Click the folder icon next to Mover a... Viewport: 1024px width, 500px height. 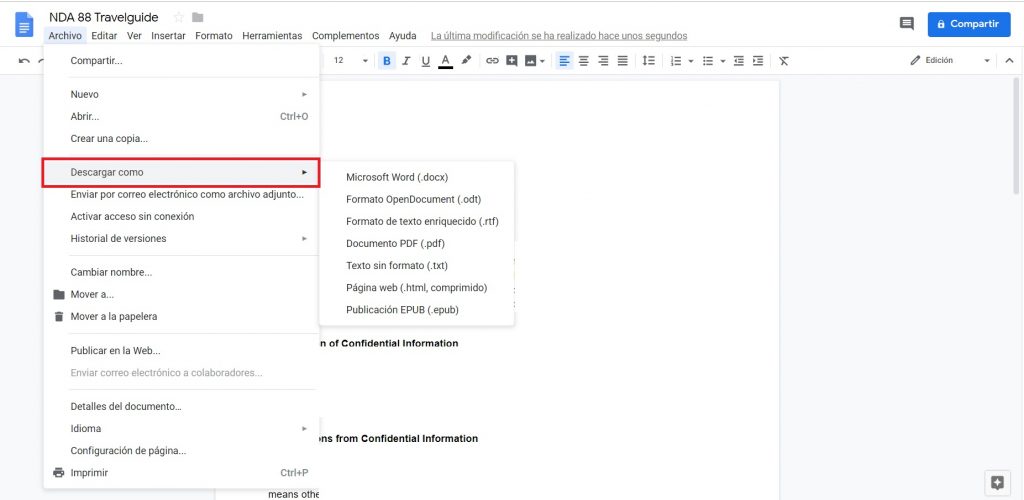pos(59,294)
